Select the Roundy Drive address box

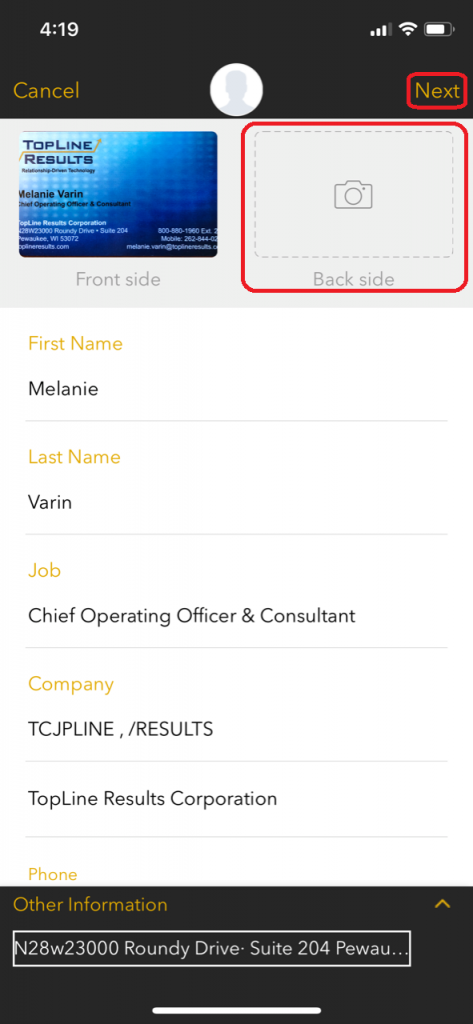pyautogui.click(x=212, y=948)
